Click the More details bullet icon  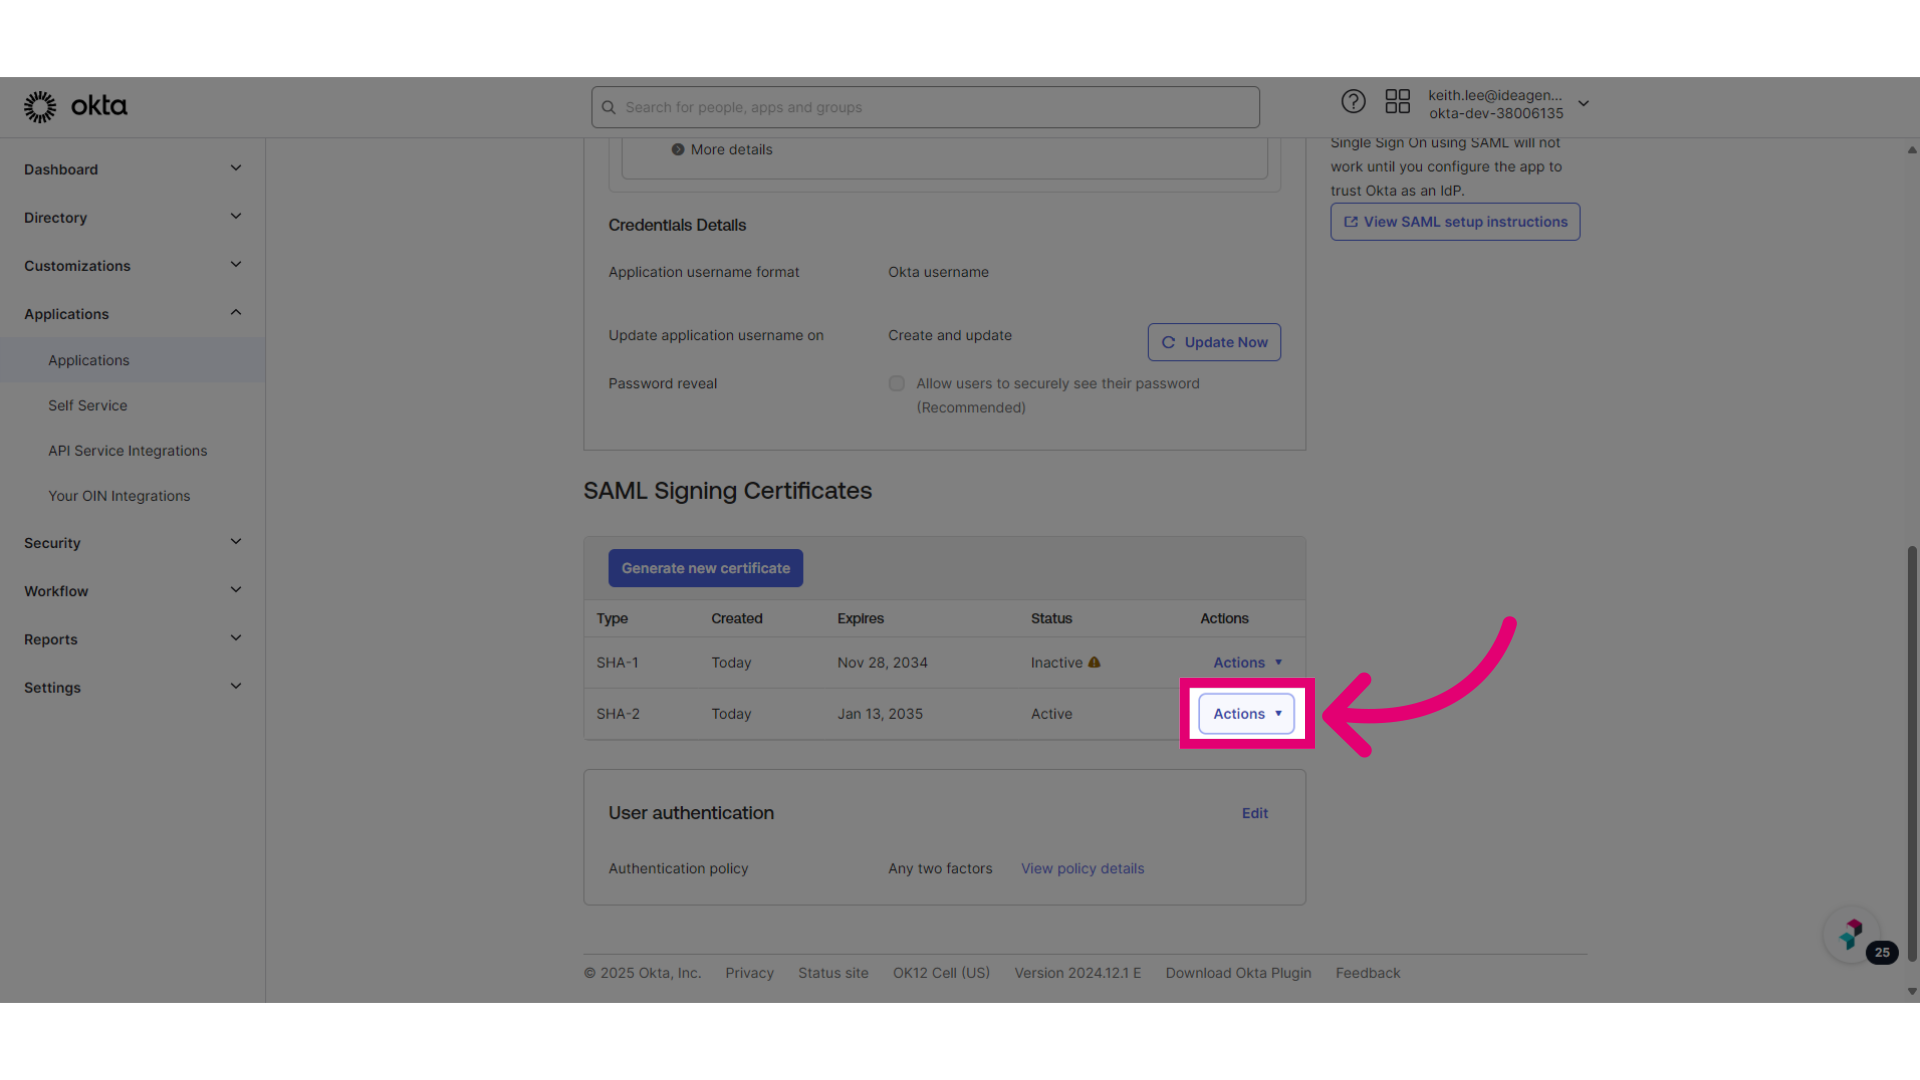coord(678,149)
